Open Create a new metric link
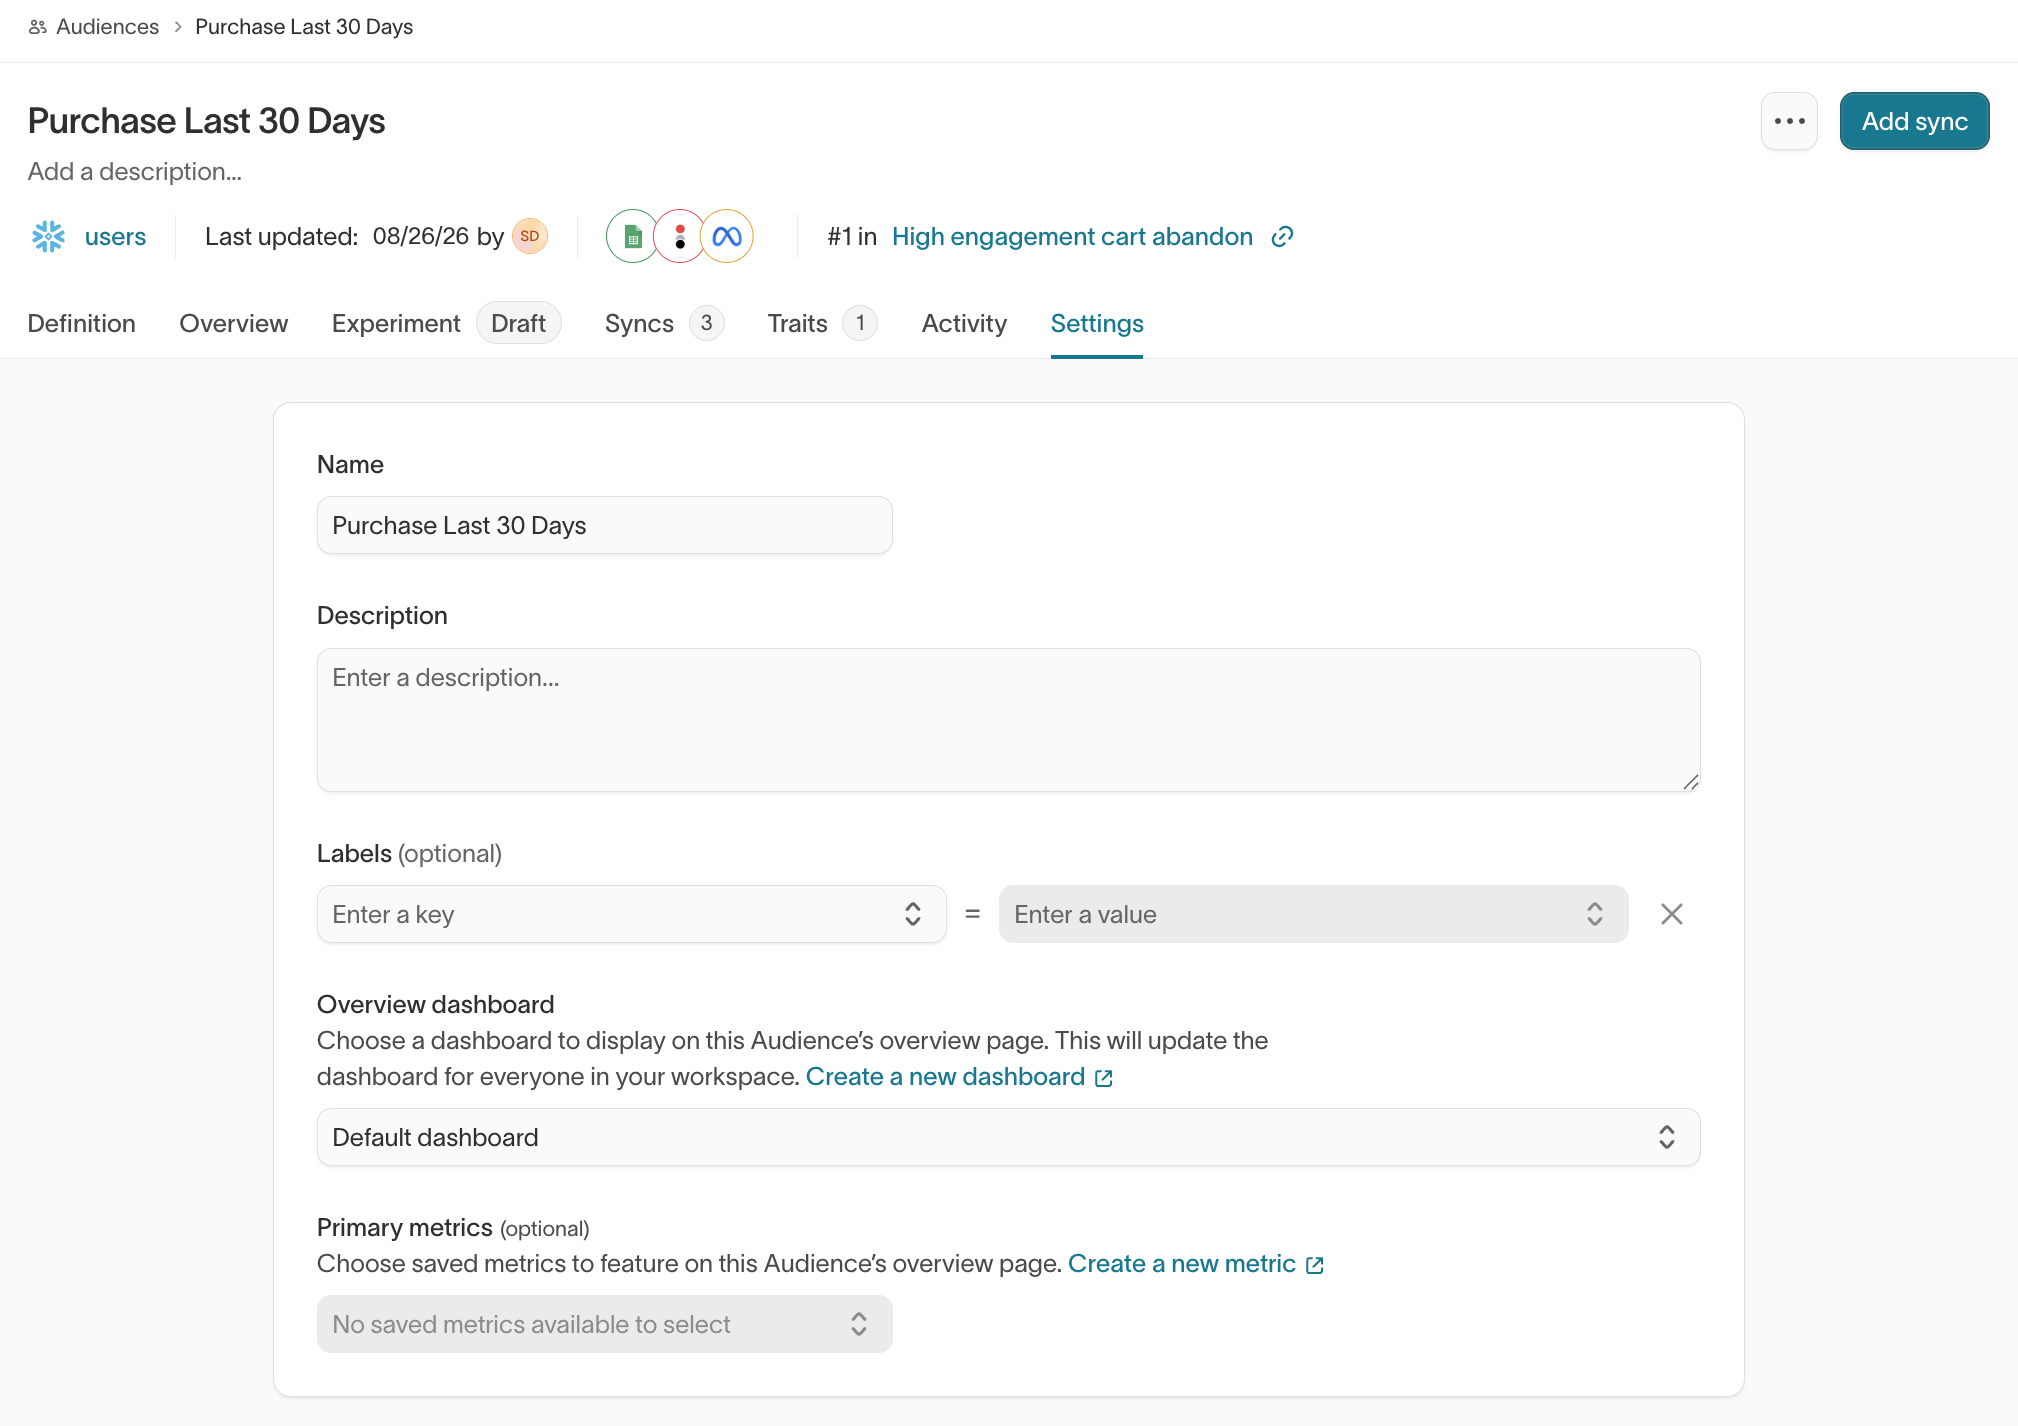The height and width of the screenshot is (1426, 2018). 1196,1264
